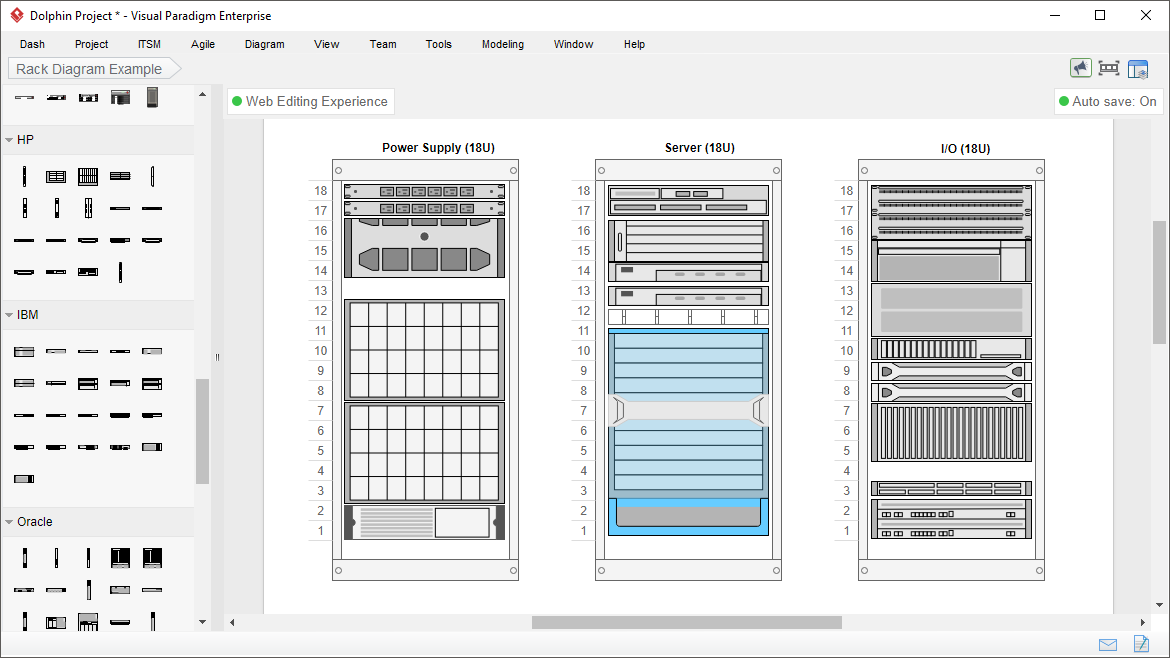This screenshot has height=658, width=1170.
Task: Open the Dash menu
Action: [32, 44]
